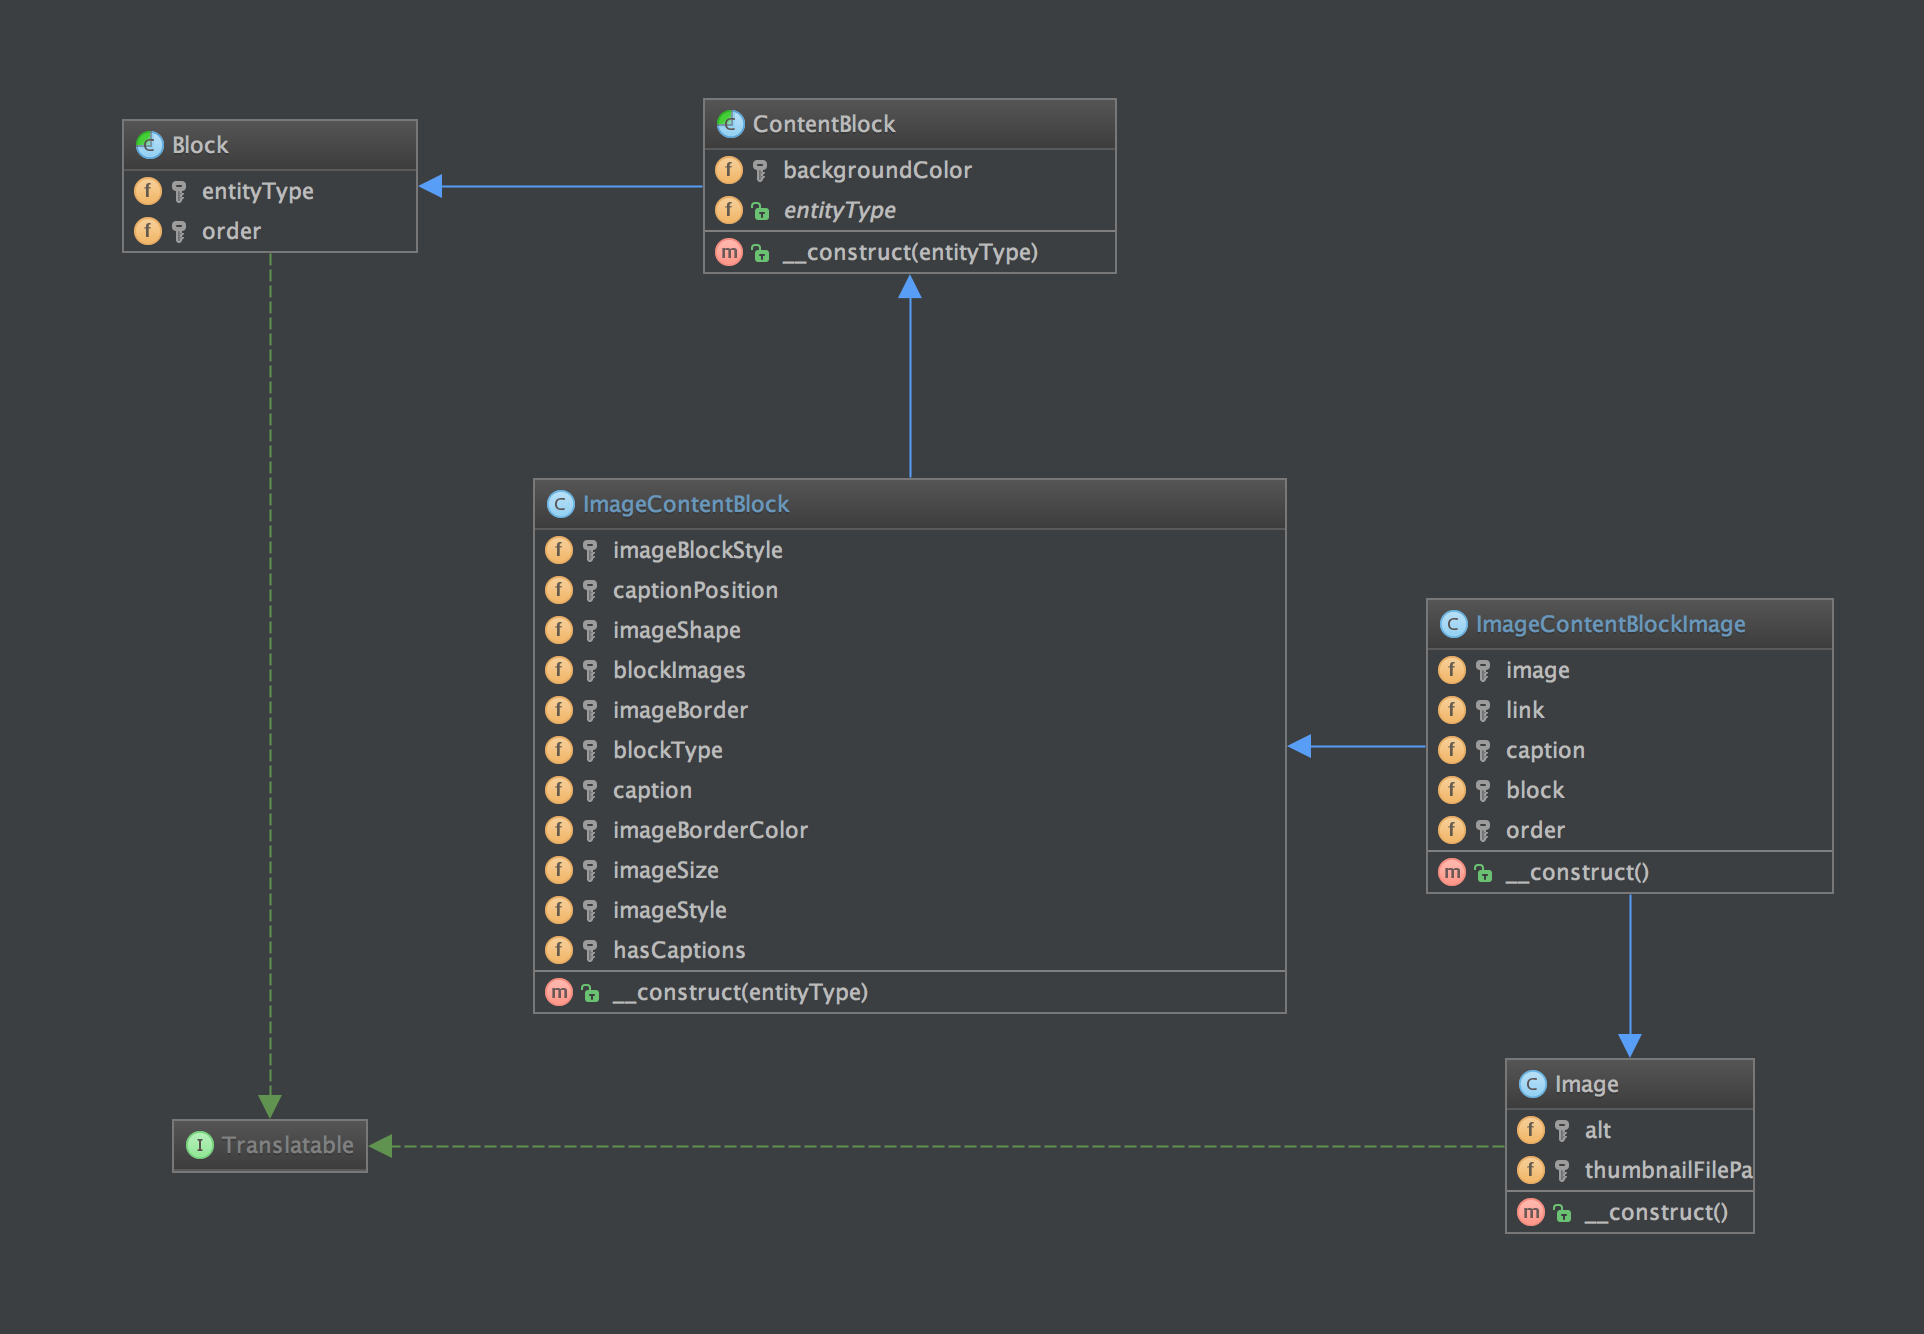1924x1334 pixels.
Task: Click field icon beside link
Action: click(1452, 710)
